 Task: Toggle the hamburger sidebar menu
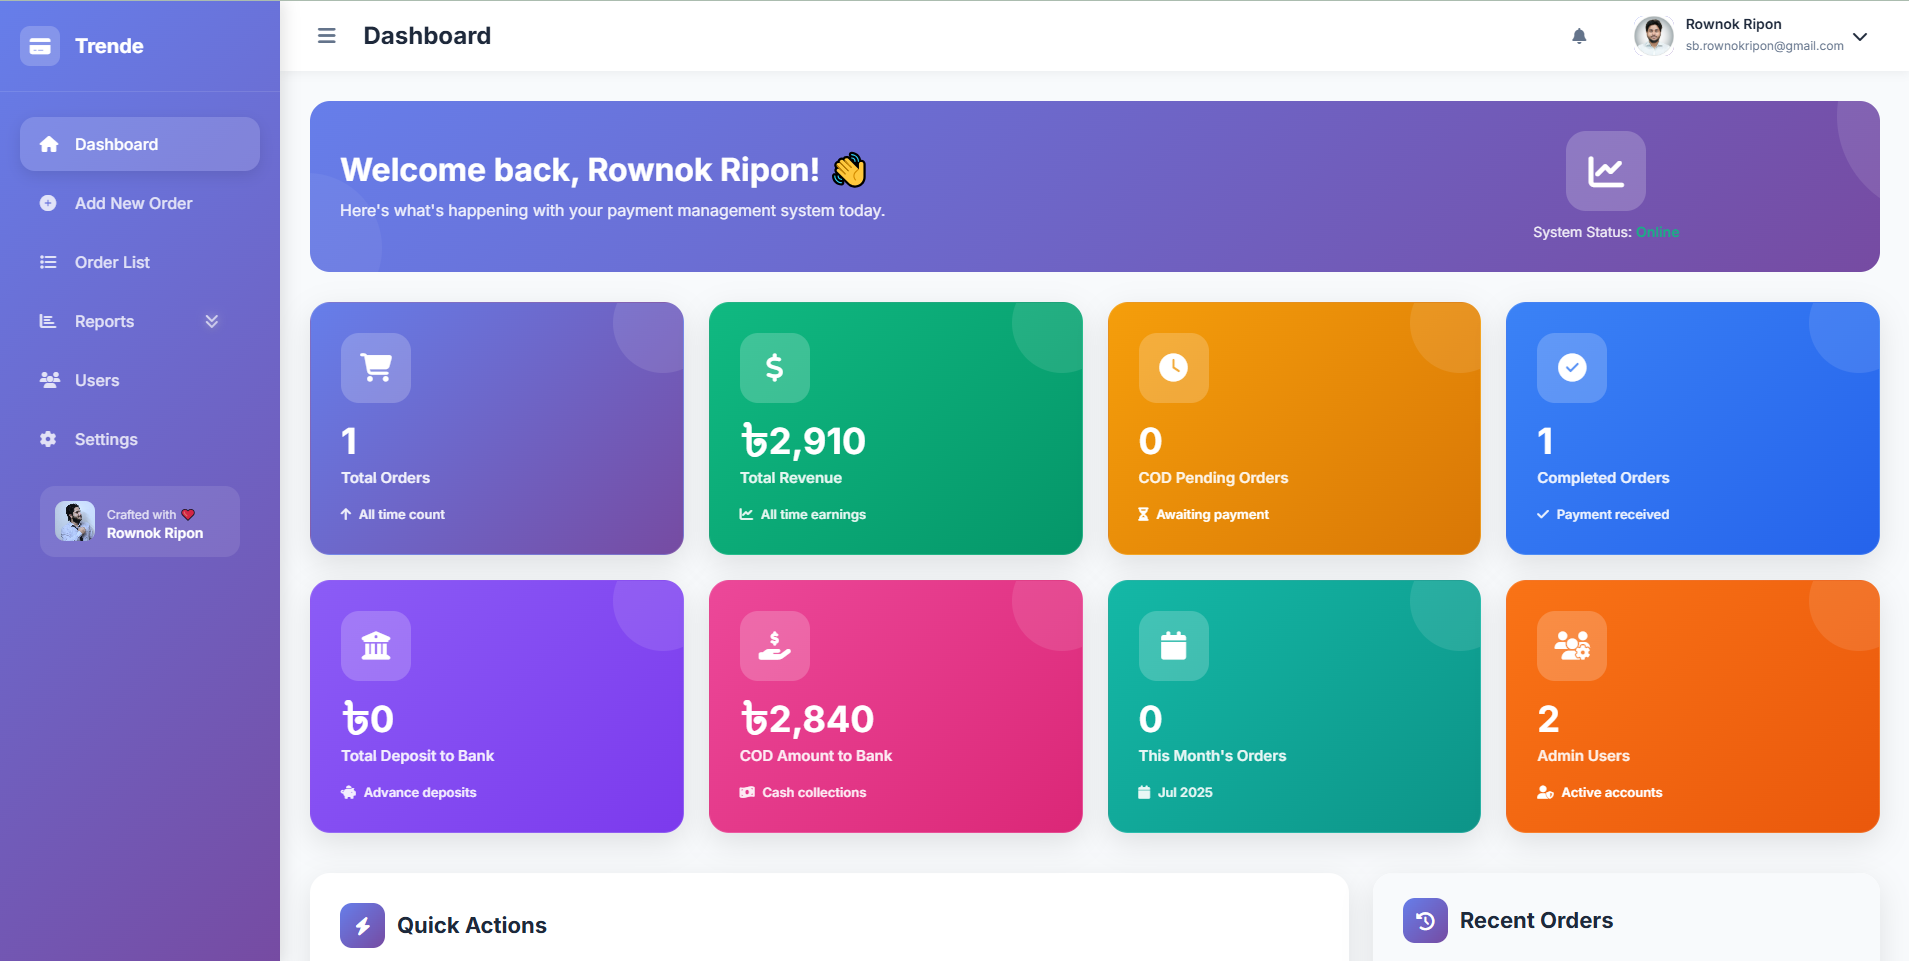pos(326,36)
